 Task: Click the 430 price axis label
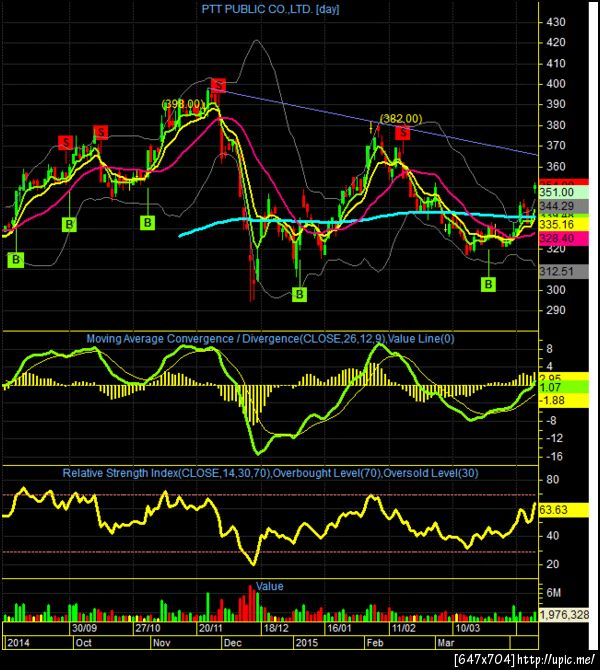coord(556,22)
